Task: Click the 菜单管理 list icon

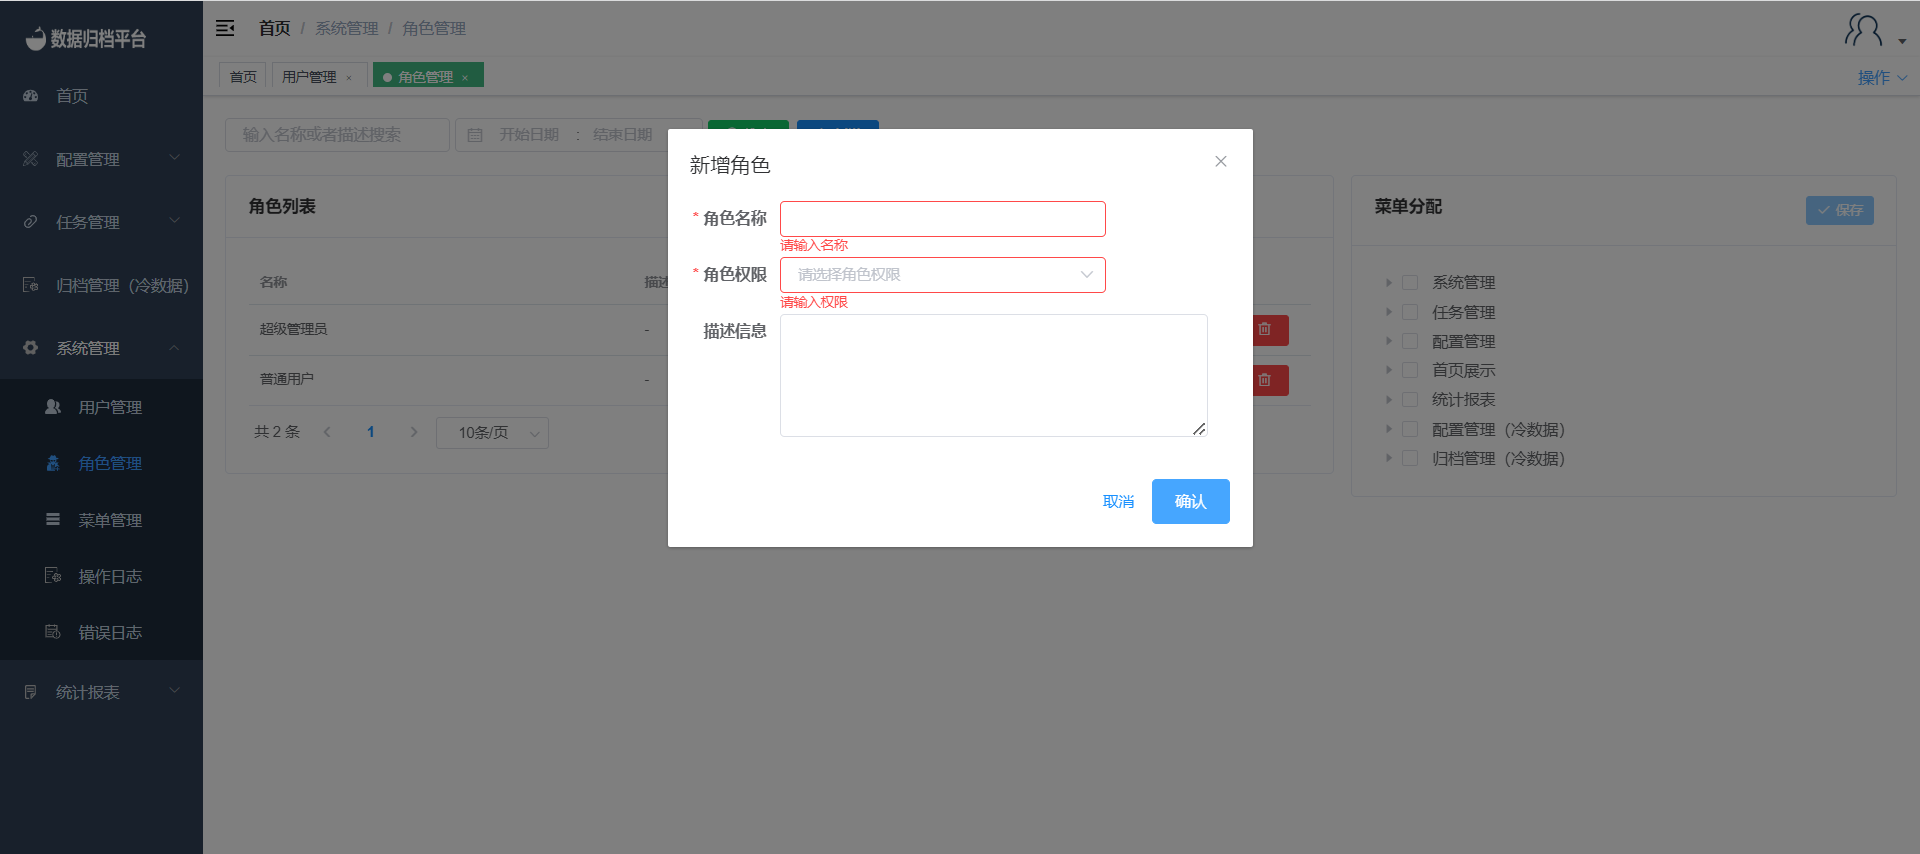Action: pos(53,520)
